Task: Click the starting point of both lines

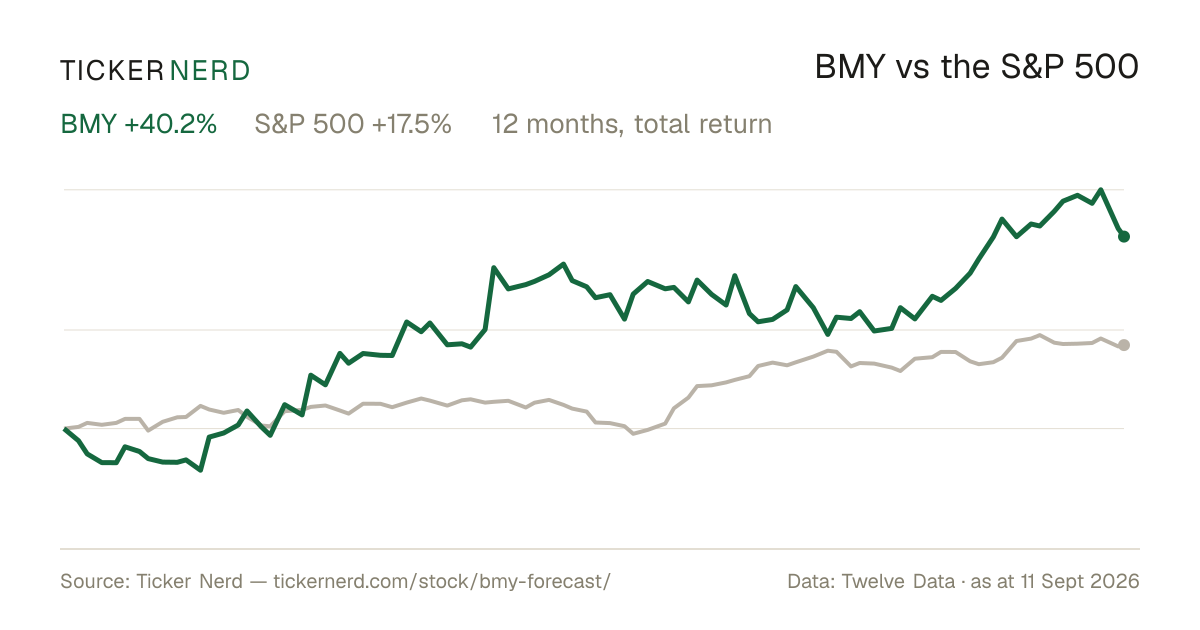Action: click(x=65, y=429)
